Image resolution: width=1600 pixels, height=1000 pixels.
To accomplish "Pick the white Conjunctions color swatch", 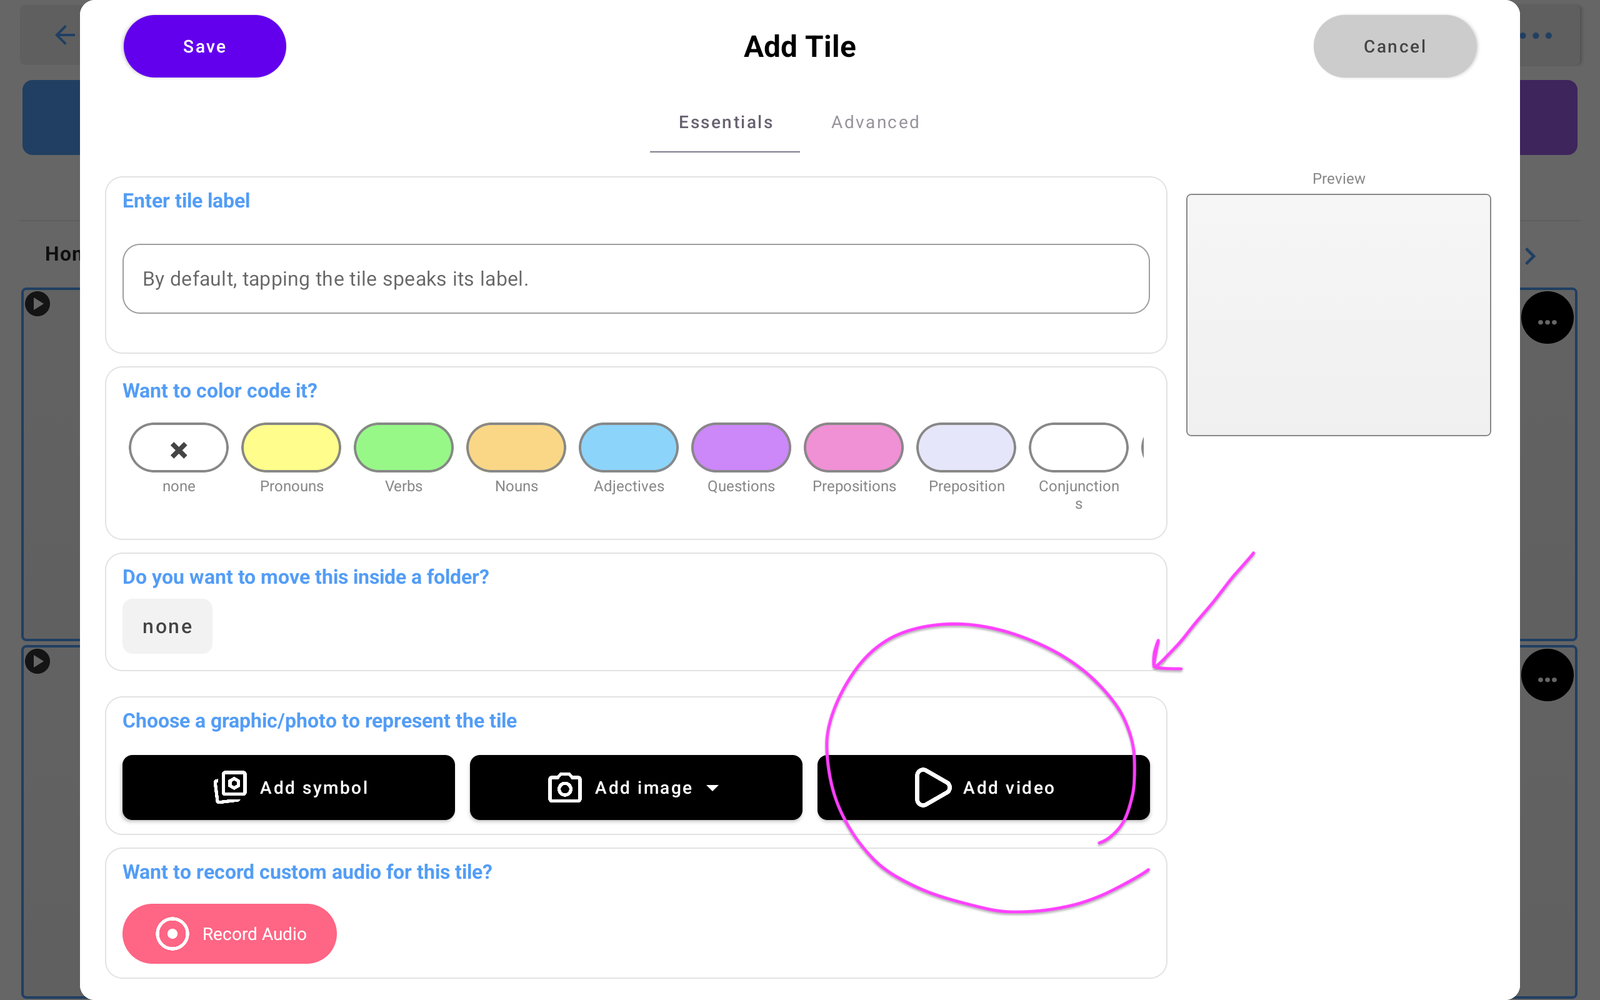I will click(x=1079, y=447).
